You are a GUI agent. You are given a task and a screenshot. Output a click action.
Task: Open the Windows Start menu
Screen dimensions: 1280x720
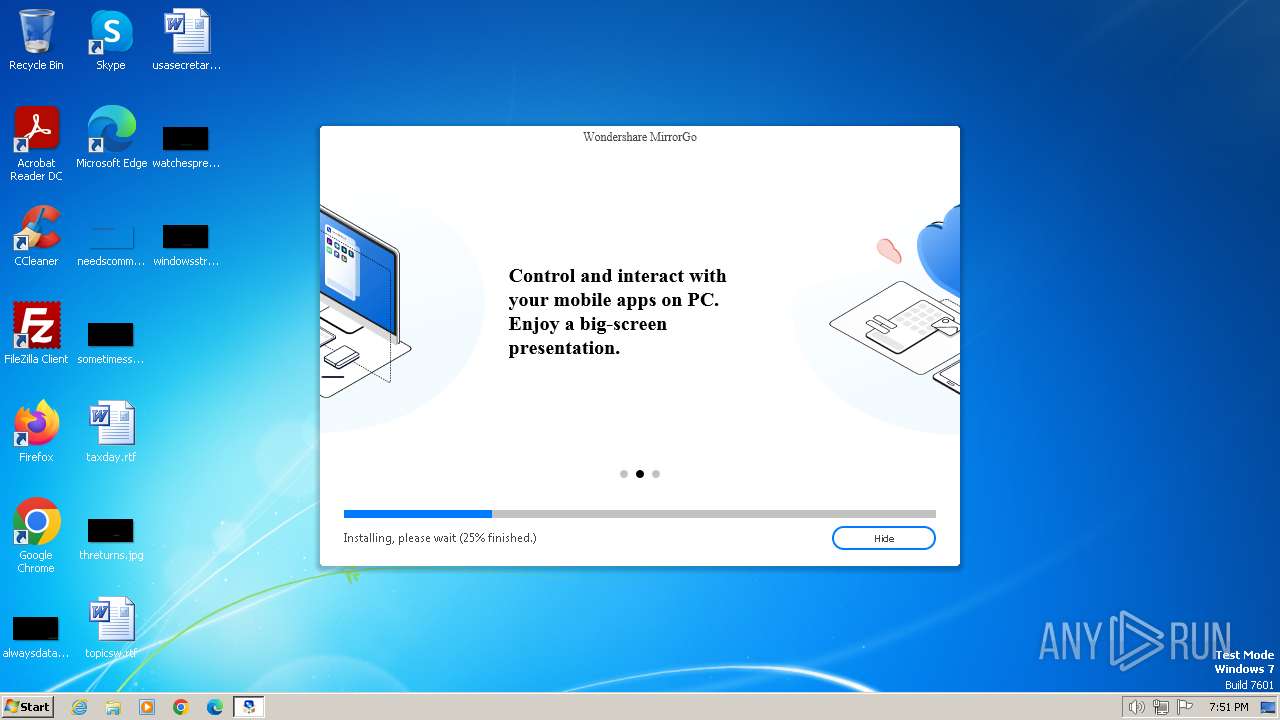tap(27, 707)
